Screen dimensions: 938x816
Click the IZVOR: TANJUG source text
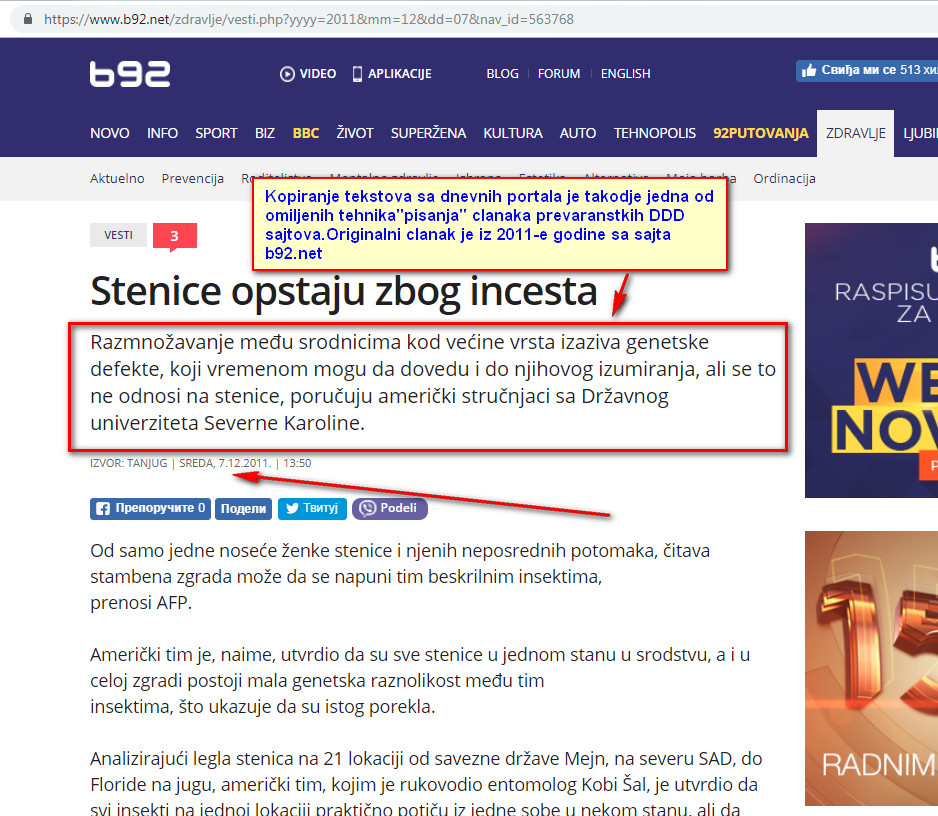pyautogui.click(x=129, y=463)
